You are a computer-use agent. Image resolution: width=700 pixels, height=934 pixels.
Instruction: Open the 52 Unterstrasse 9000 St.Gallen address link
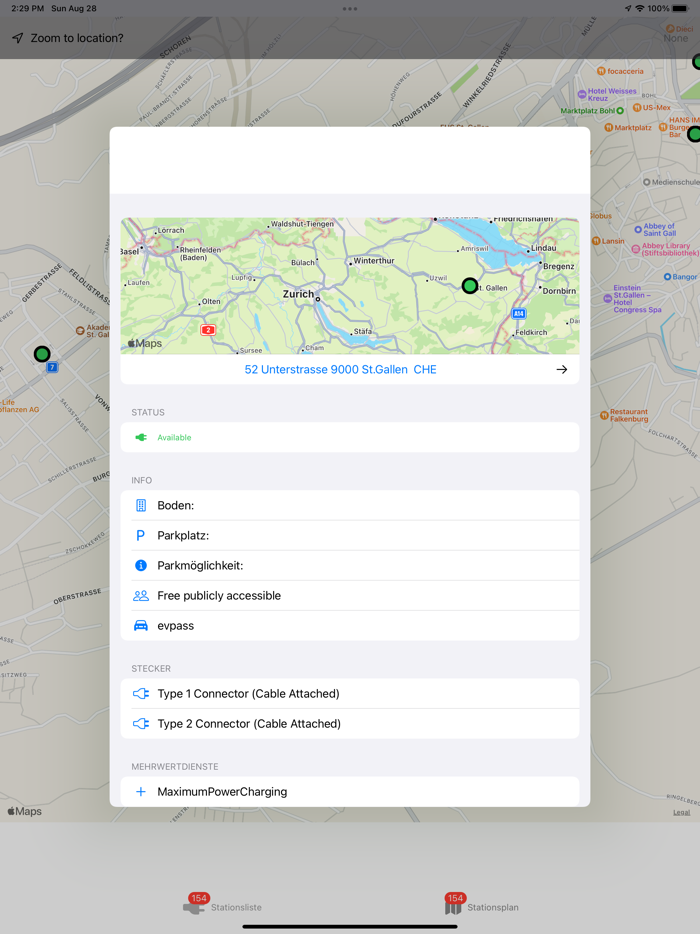click(x=340, y=369)
